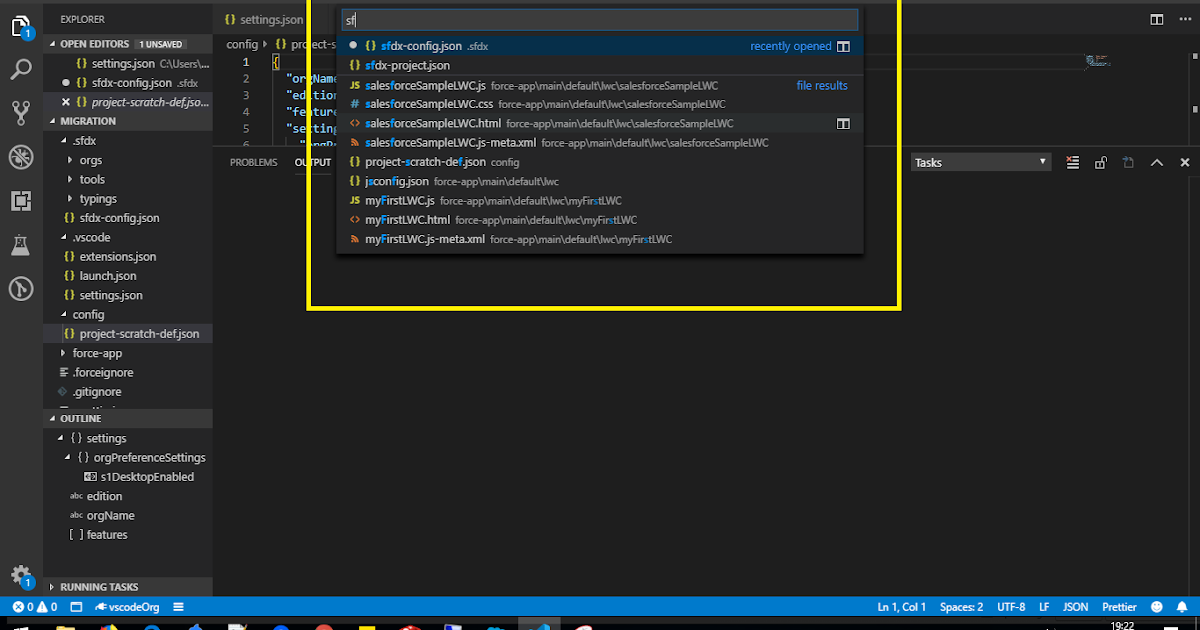
Task: Toggle the lock scrolling icon in Tasks panel
Action: (1101, 161)
